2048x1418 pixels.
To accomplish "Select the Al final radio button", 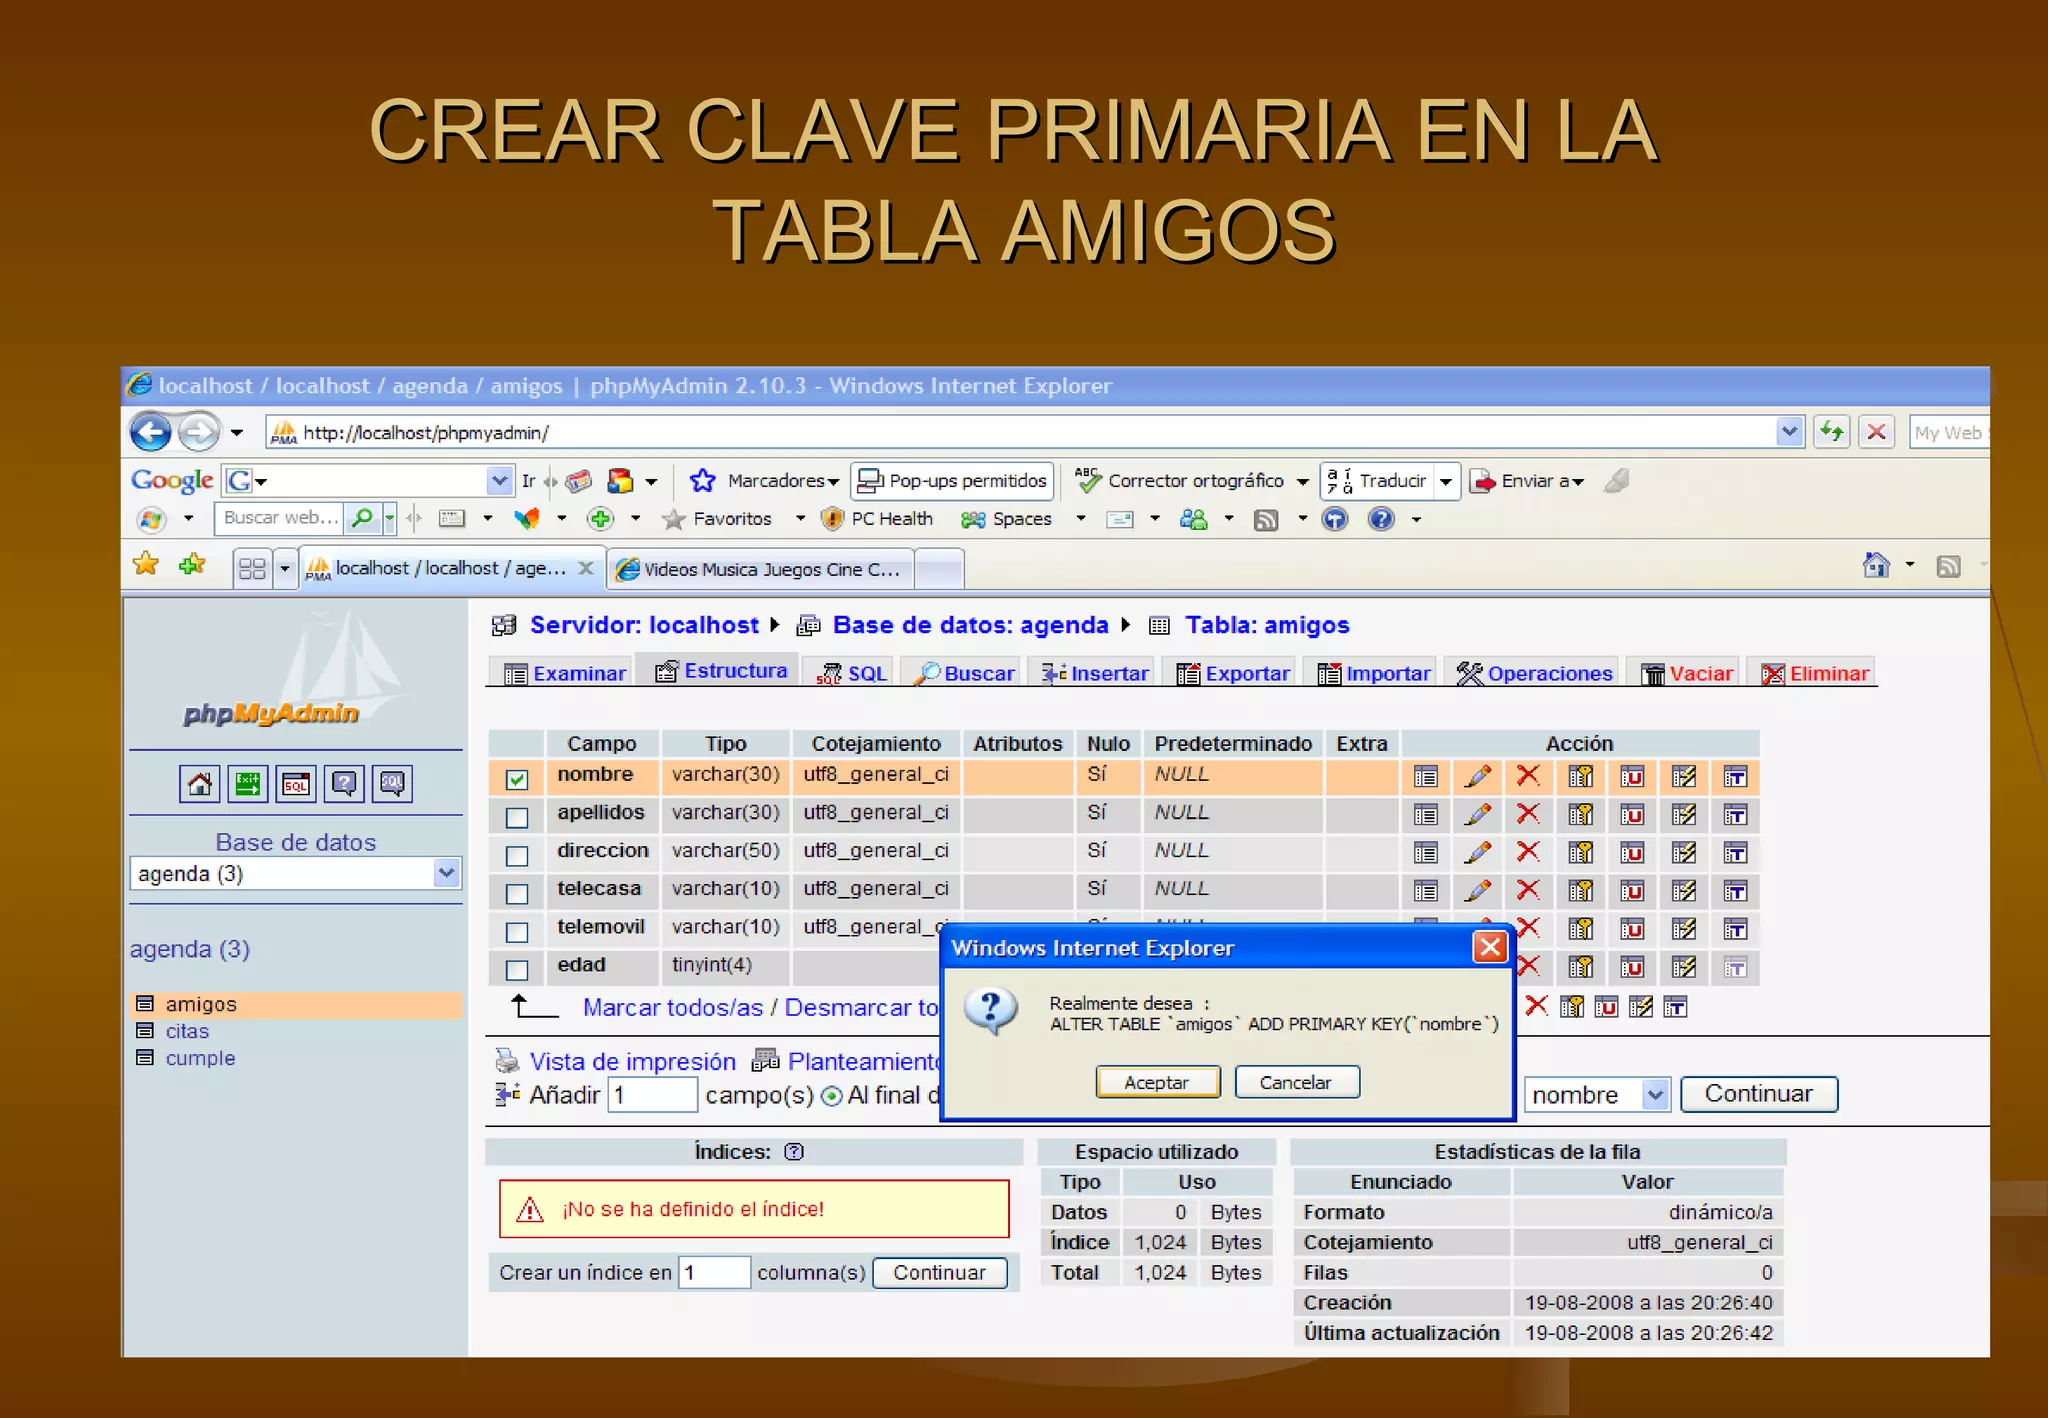I will pyautogui.click(x=831, y=1096).
